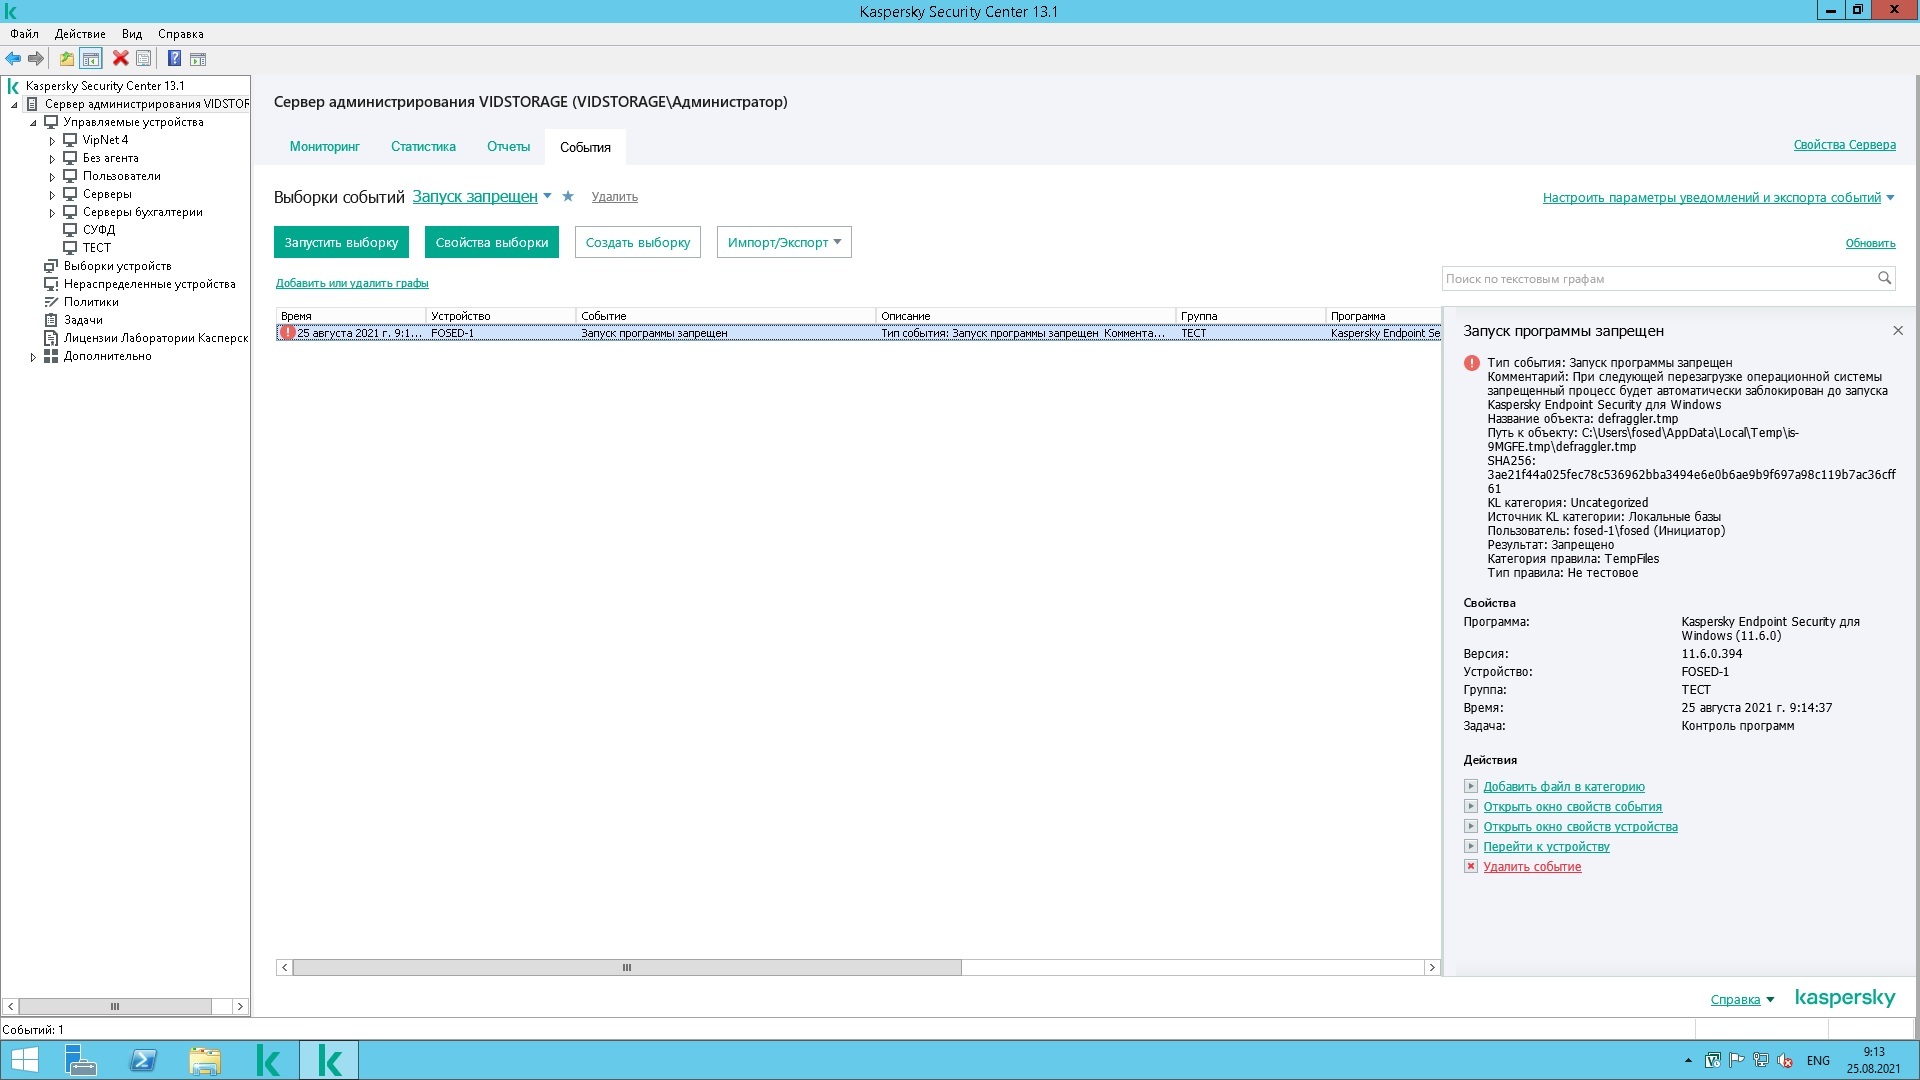Screen dimensions: 1920x1080
Task: Click the Запустить выборку button
Action: click(x=341, y=242)
